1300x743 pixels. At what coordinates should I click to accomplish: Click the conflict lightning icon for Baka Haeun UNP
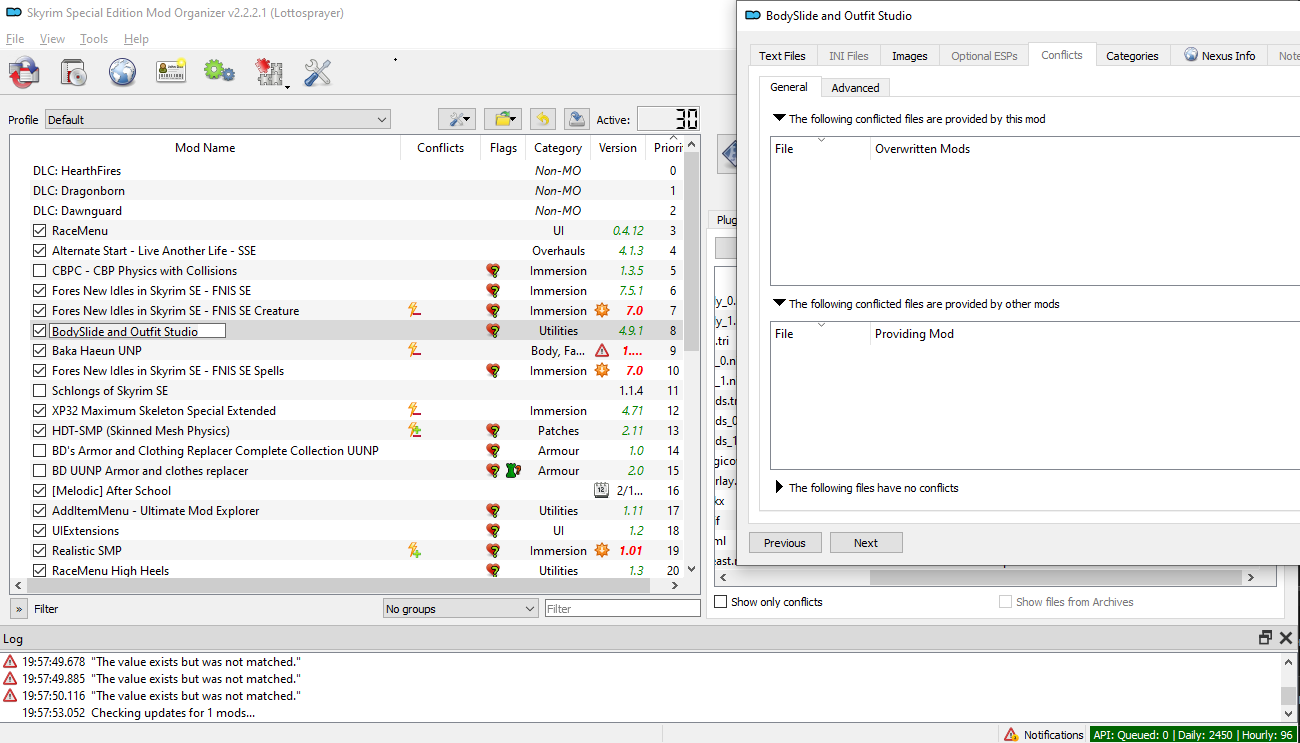click(x=414, y=350)
